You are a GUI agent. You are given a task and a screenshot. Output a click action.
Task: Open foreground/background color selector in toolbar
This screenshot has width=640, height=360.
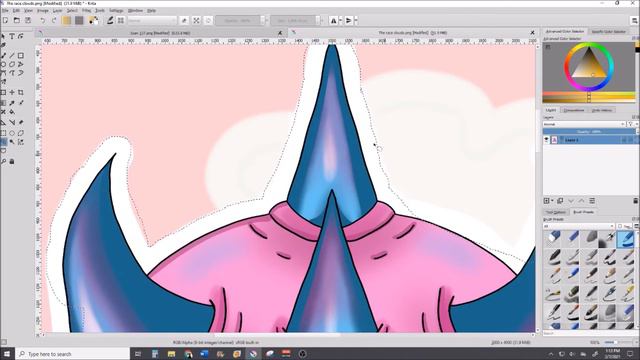[x=93, y=20]
